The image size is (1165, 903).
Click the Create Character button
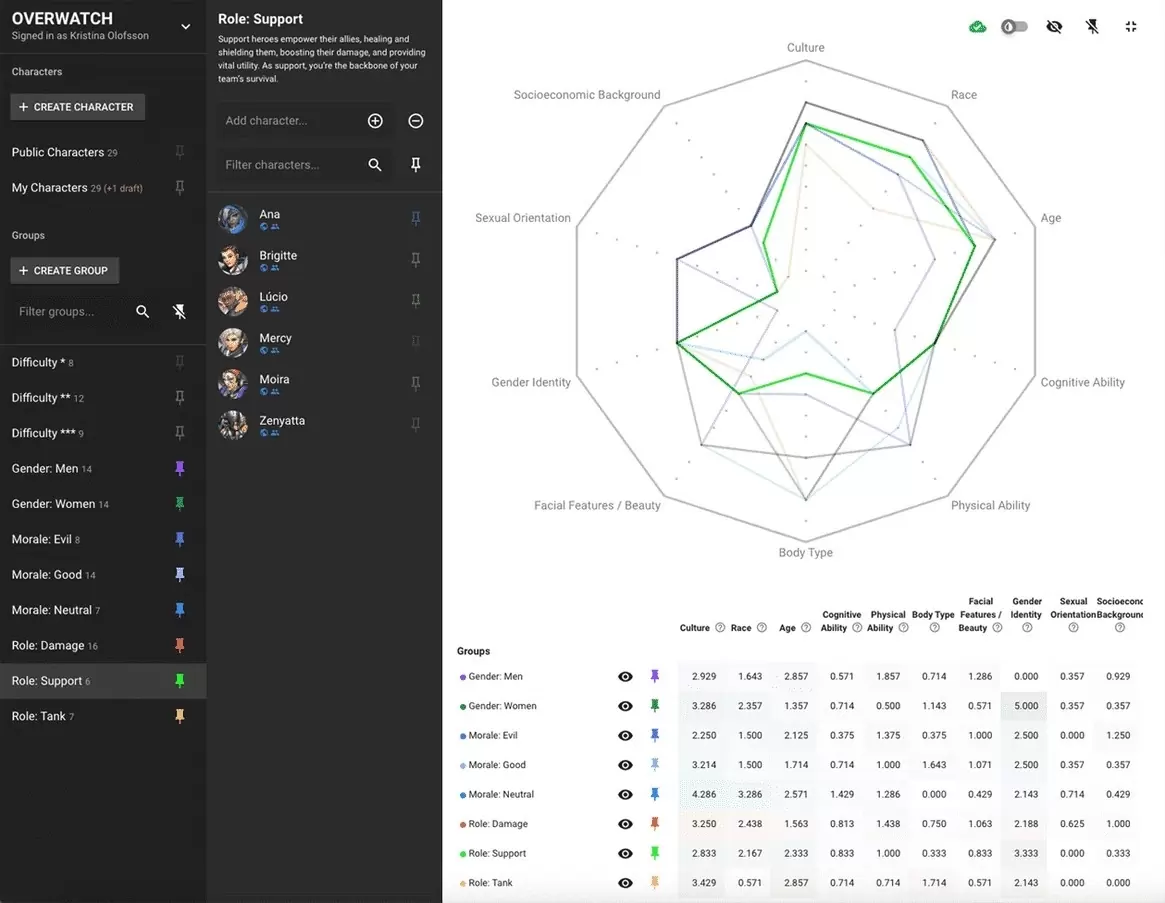(x=77, y=107)
